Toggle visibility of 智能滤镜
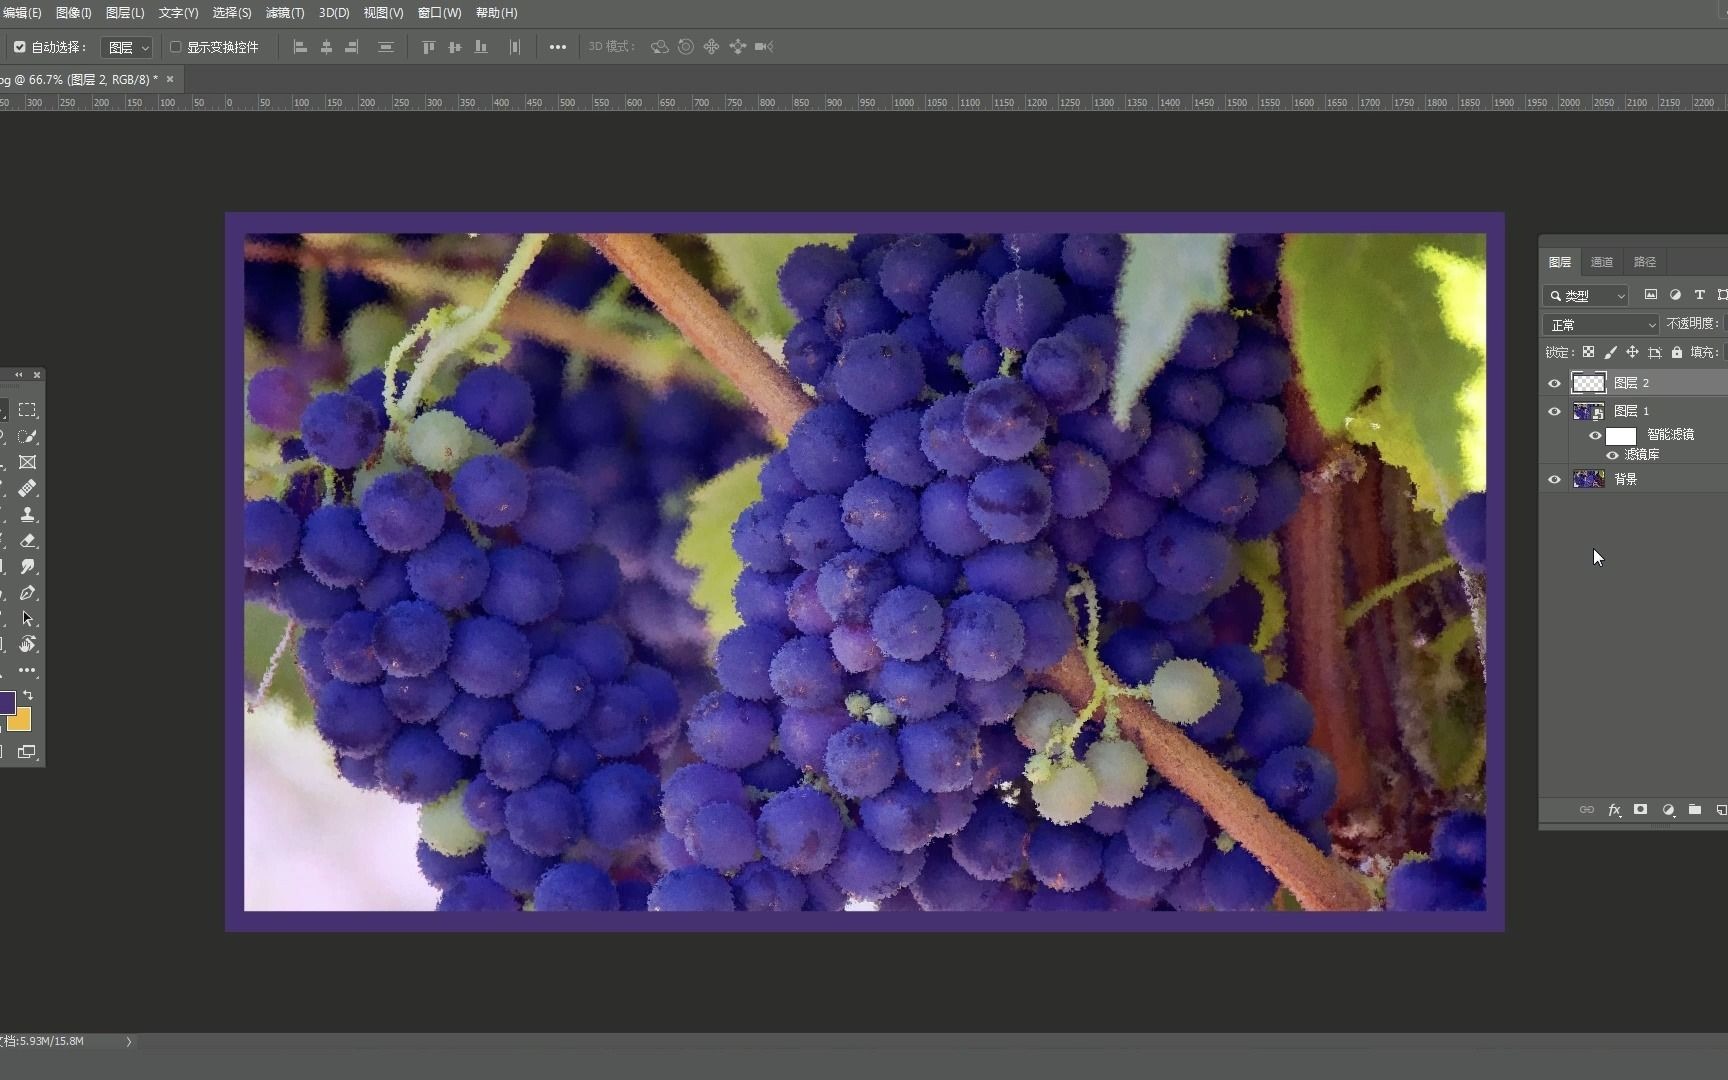 (x=1597, y=435)
